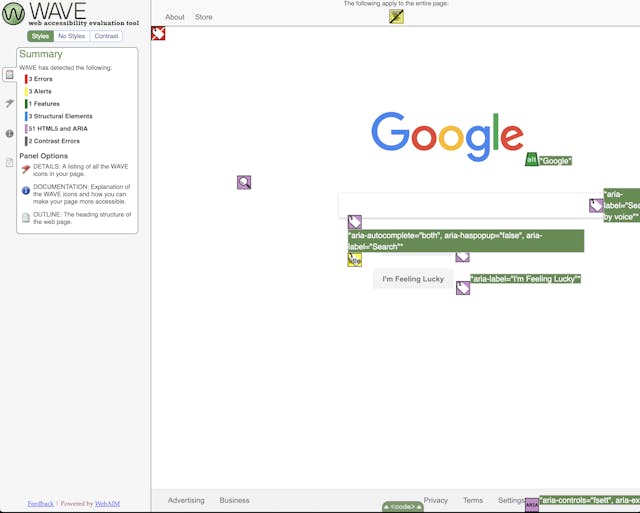
Task: Click the red error icon at page top-left
Action: [x=158, y=33]
